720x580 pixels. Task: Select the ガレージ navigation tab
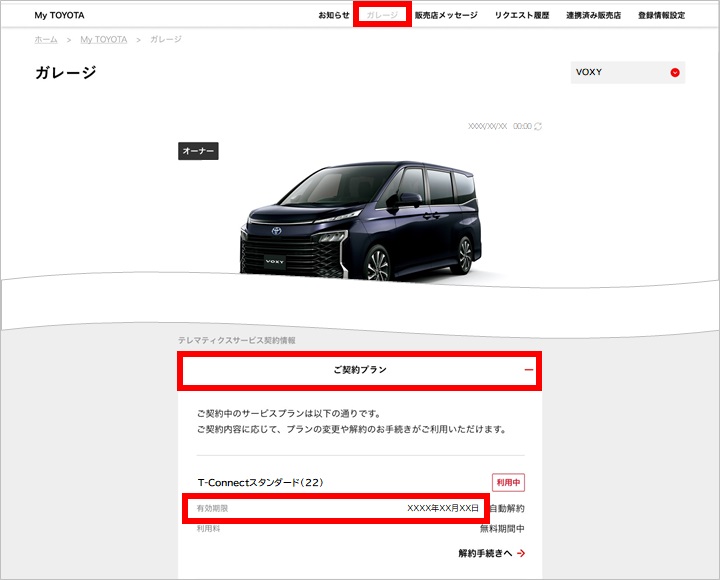coord(382,15)
